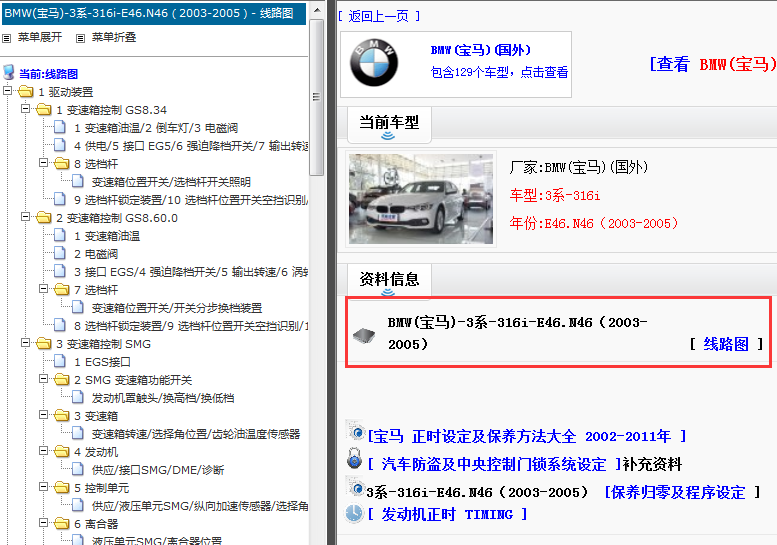The height and width of the screenshot is (545, 777).
Task: Click folder icon of 变速箱控制 GS8.34
Action: 44,109
